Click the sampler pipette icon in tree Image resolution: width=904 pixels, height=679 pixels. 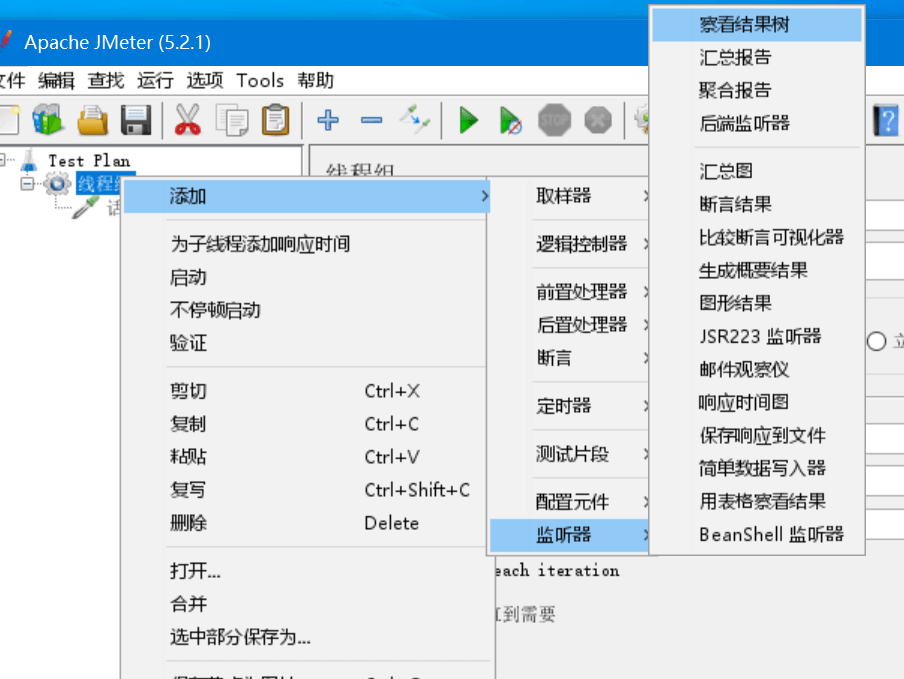85,208
